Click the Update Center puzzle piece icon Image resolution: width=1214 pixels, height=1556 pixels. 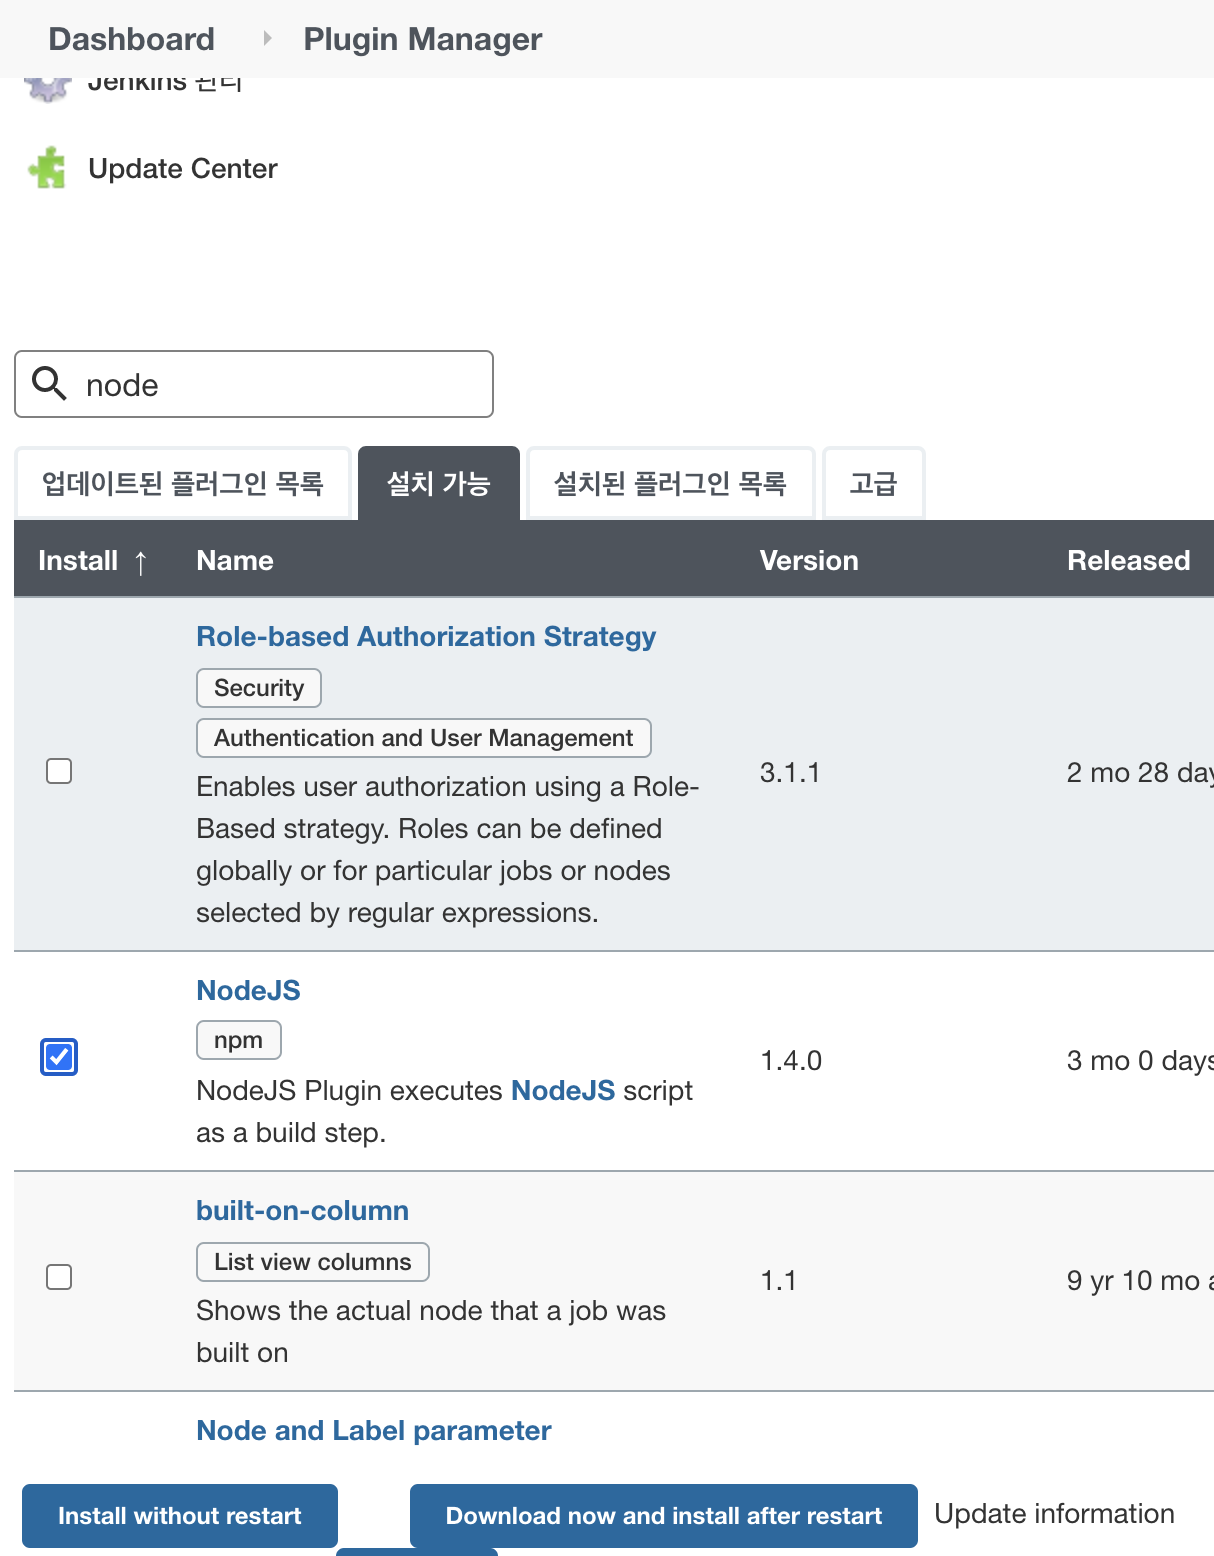(x=47, y=168)
